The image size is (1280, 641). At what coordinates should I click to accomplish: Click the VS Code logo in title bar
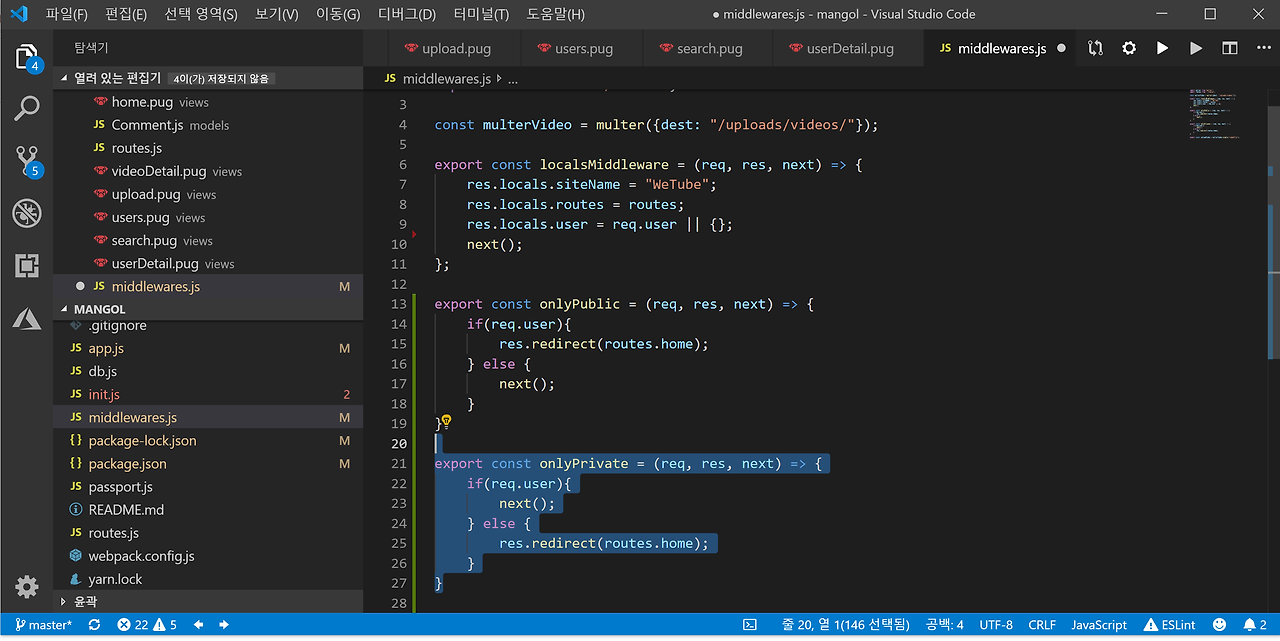pos(18,14)
